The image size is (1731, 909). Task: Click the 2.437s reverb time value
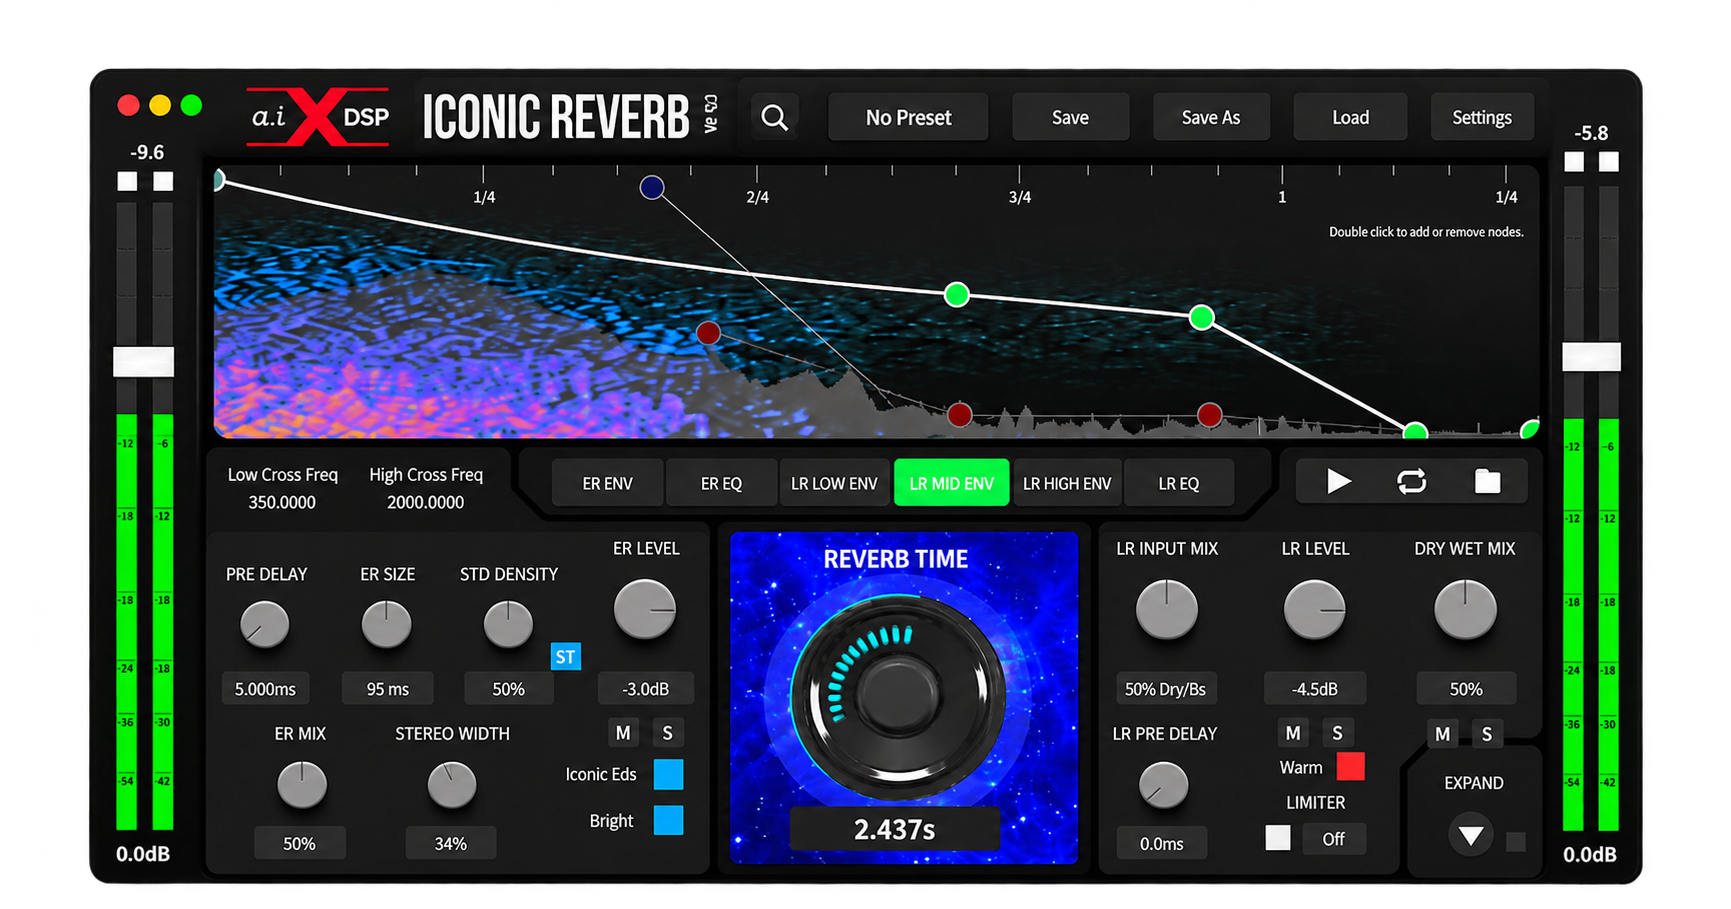(x=894, y=829)
